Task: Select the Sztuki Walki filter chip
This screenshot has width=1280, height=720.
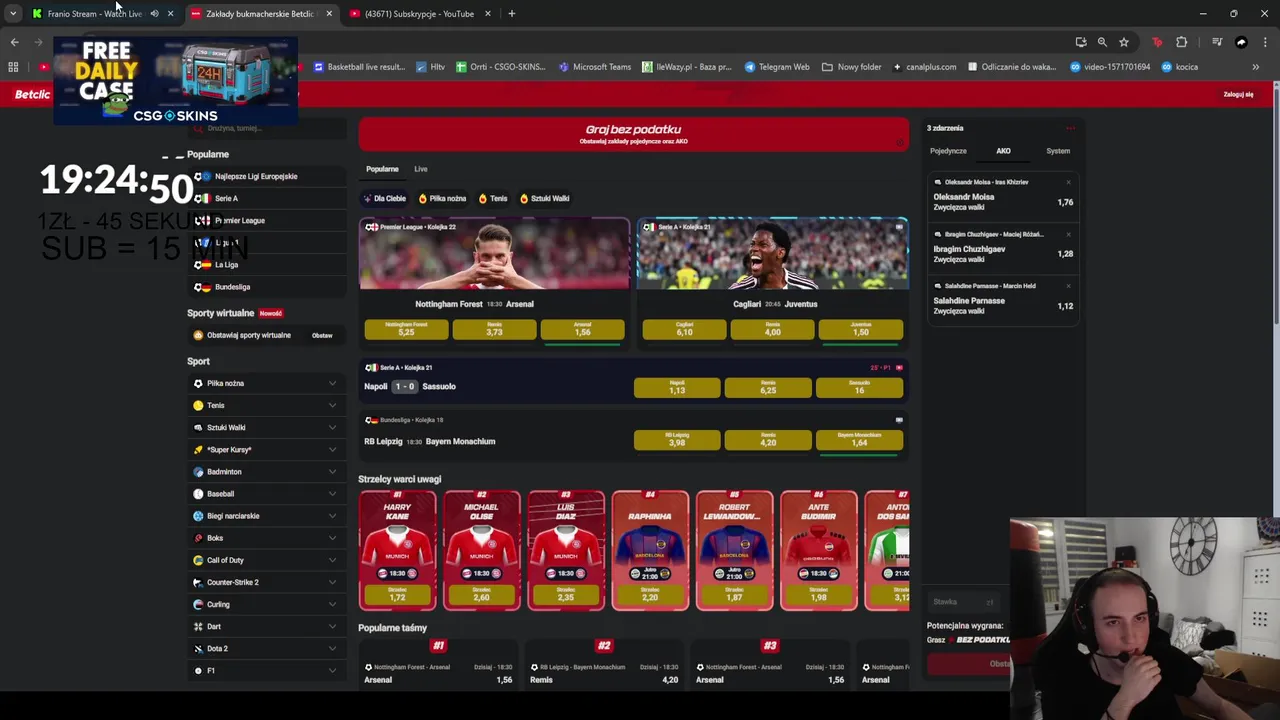Action: 544,198
